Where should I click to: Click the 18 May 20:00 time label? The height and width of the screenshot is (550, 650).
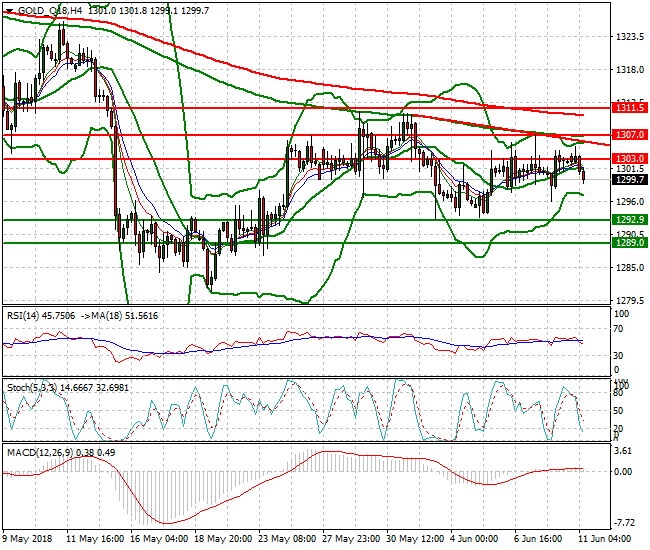[x=223, y=539]
